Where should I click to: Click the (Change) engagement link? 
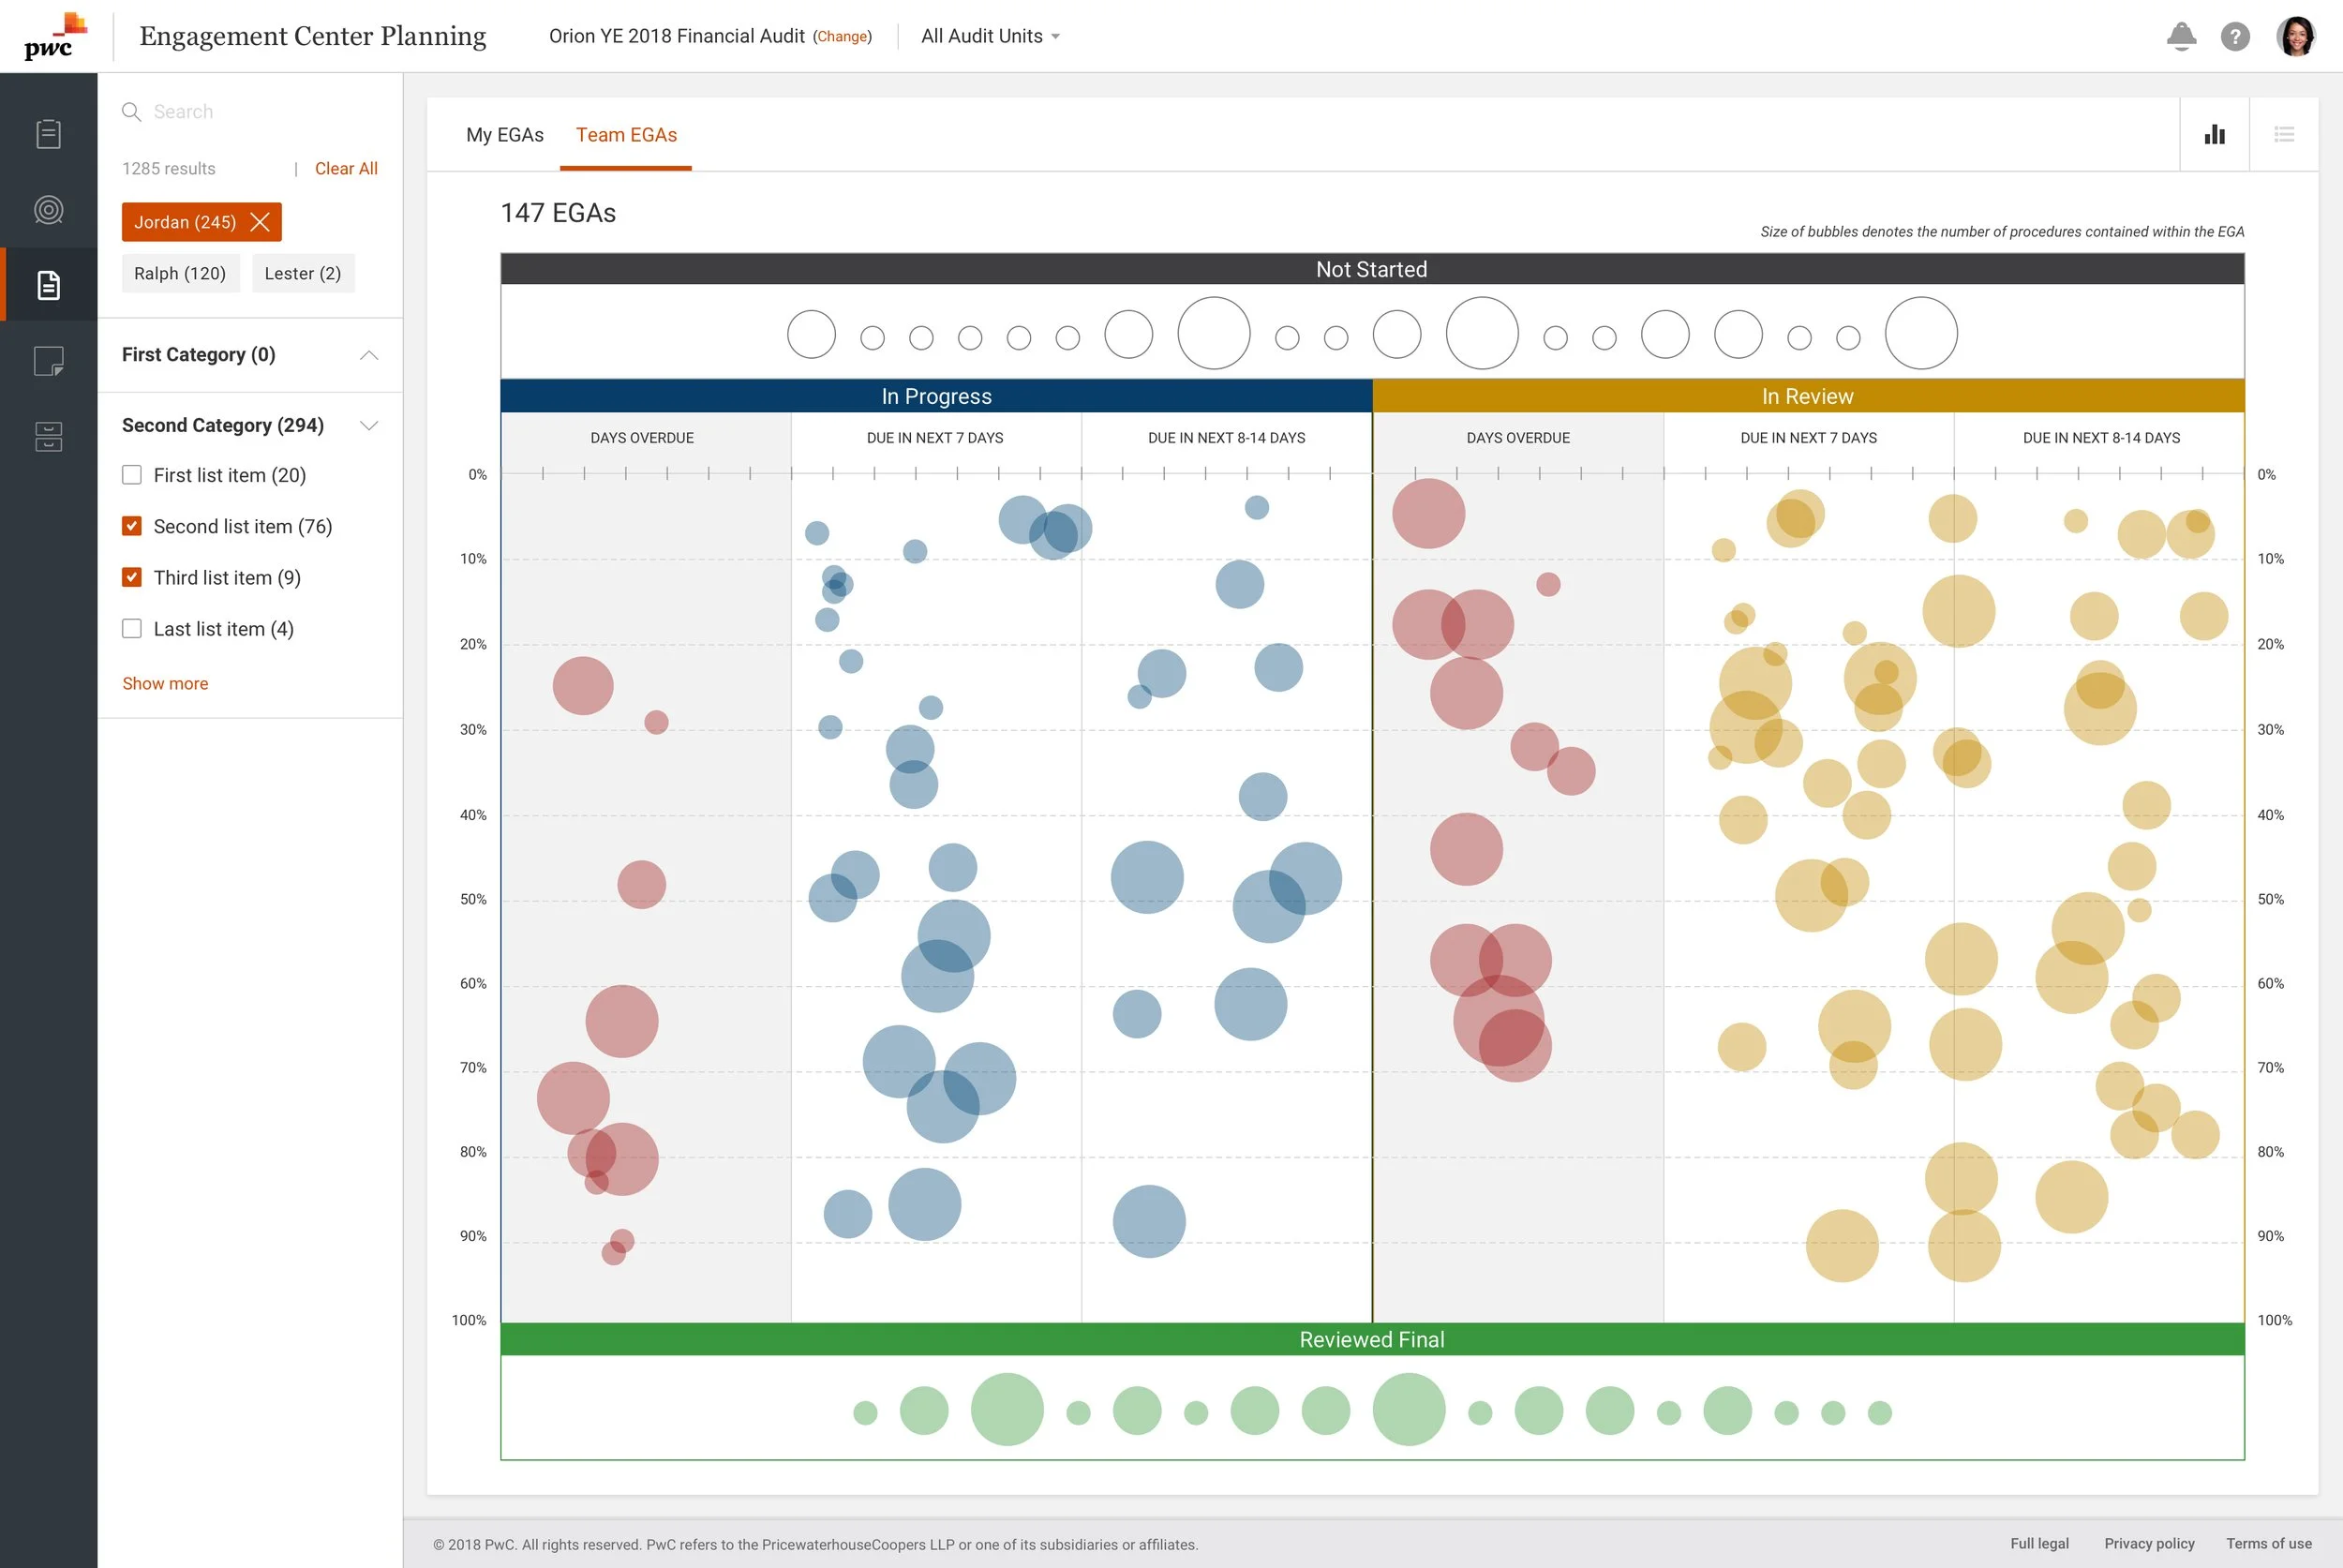pos(842,36)
